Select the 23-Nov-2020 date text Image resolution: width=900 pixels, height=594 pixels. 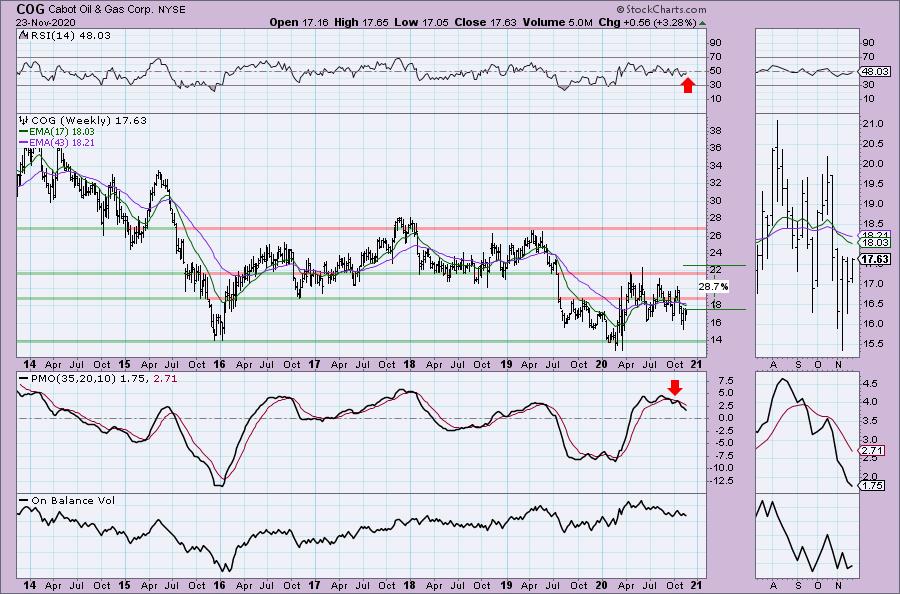click(x=45, y=22)
